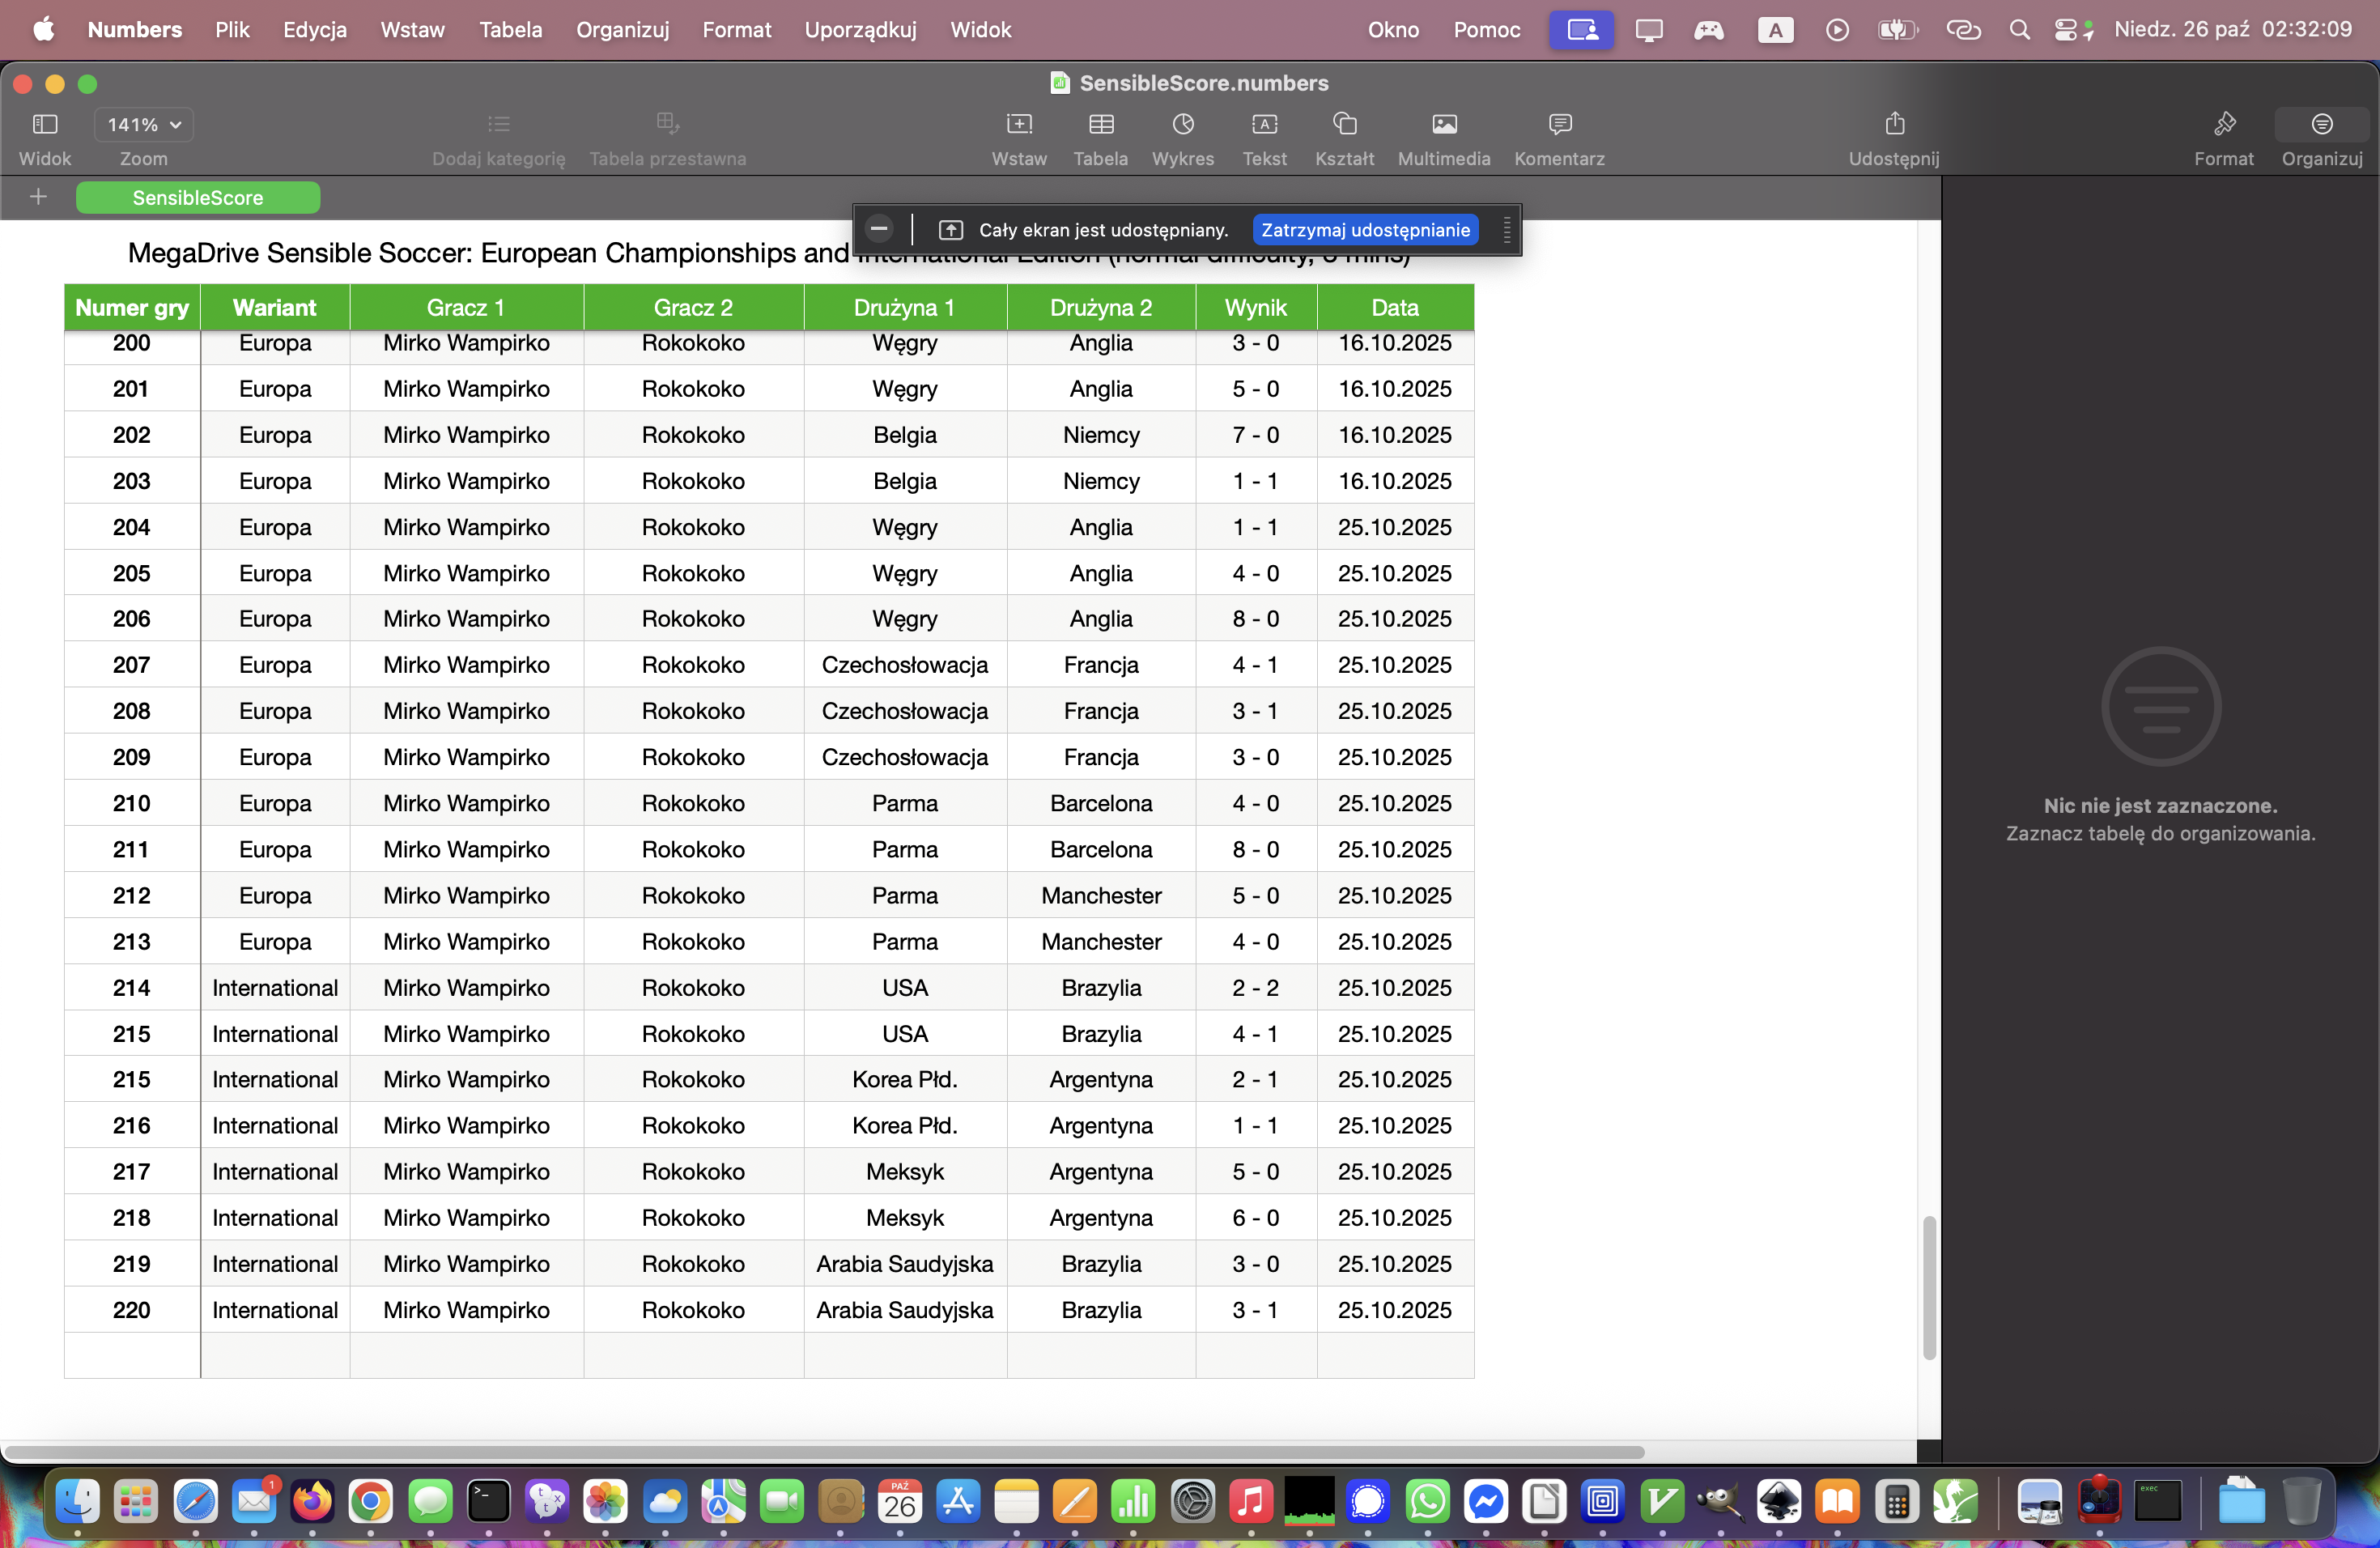The width and height of the screenshot is (2380, 1548).
Task: Click the vertical scrollbar thumb
Action: click(x=1928, y=1287)
